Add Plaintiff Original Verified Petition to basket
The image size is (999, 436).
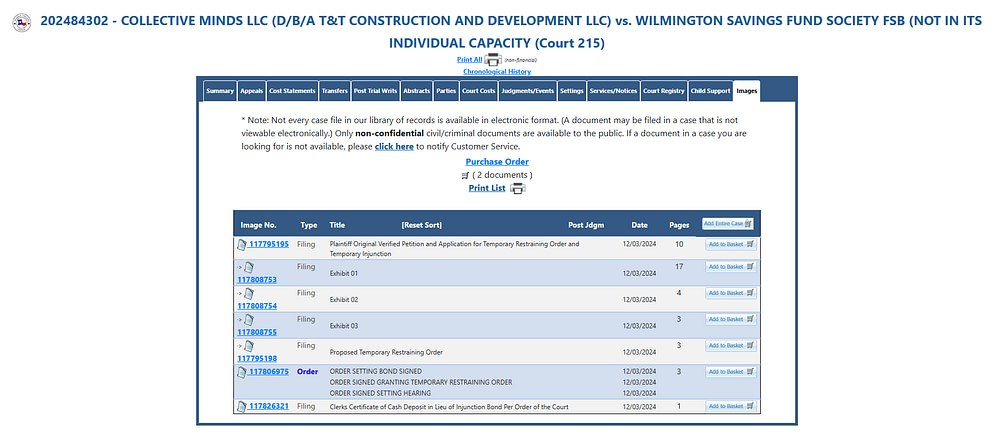click(x=731, y=244)
